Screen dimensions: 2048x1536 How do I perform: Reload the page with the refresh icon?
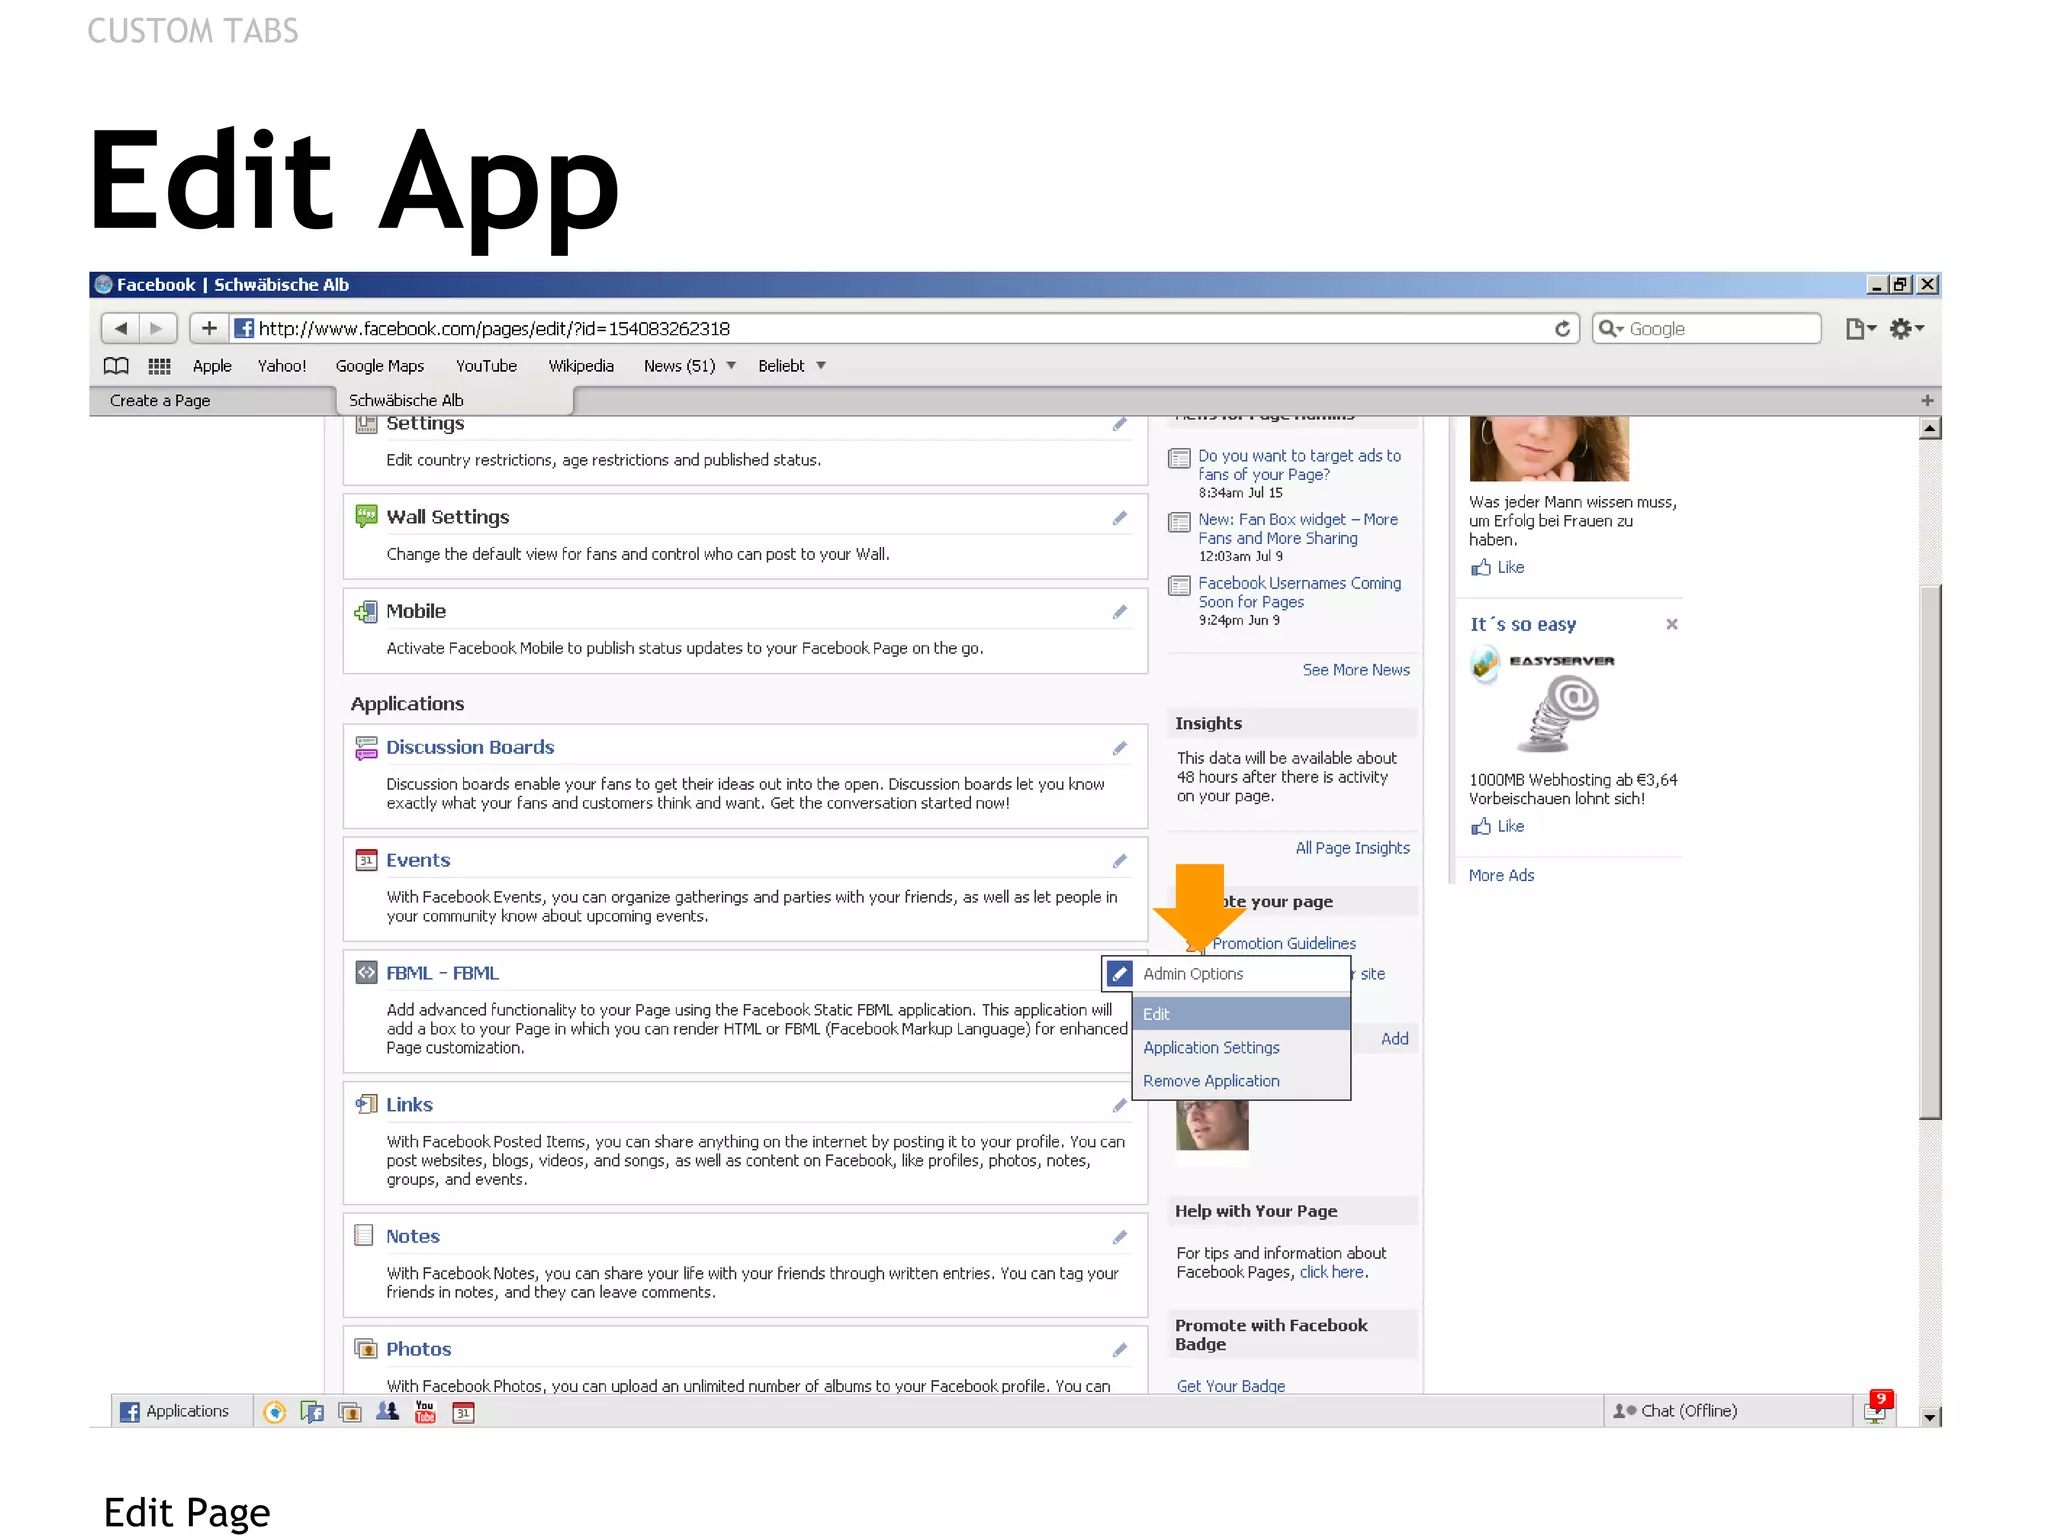[x=1562, y=328]
